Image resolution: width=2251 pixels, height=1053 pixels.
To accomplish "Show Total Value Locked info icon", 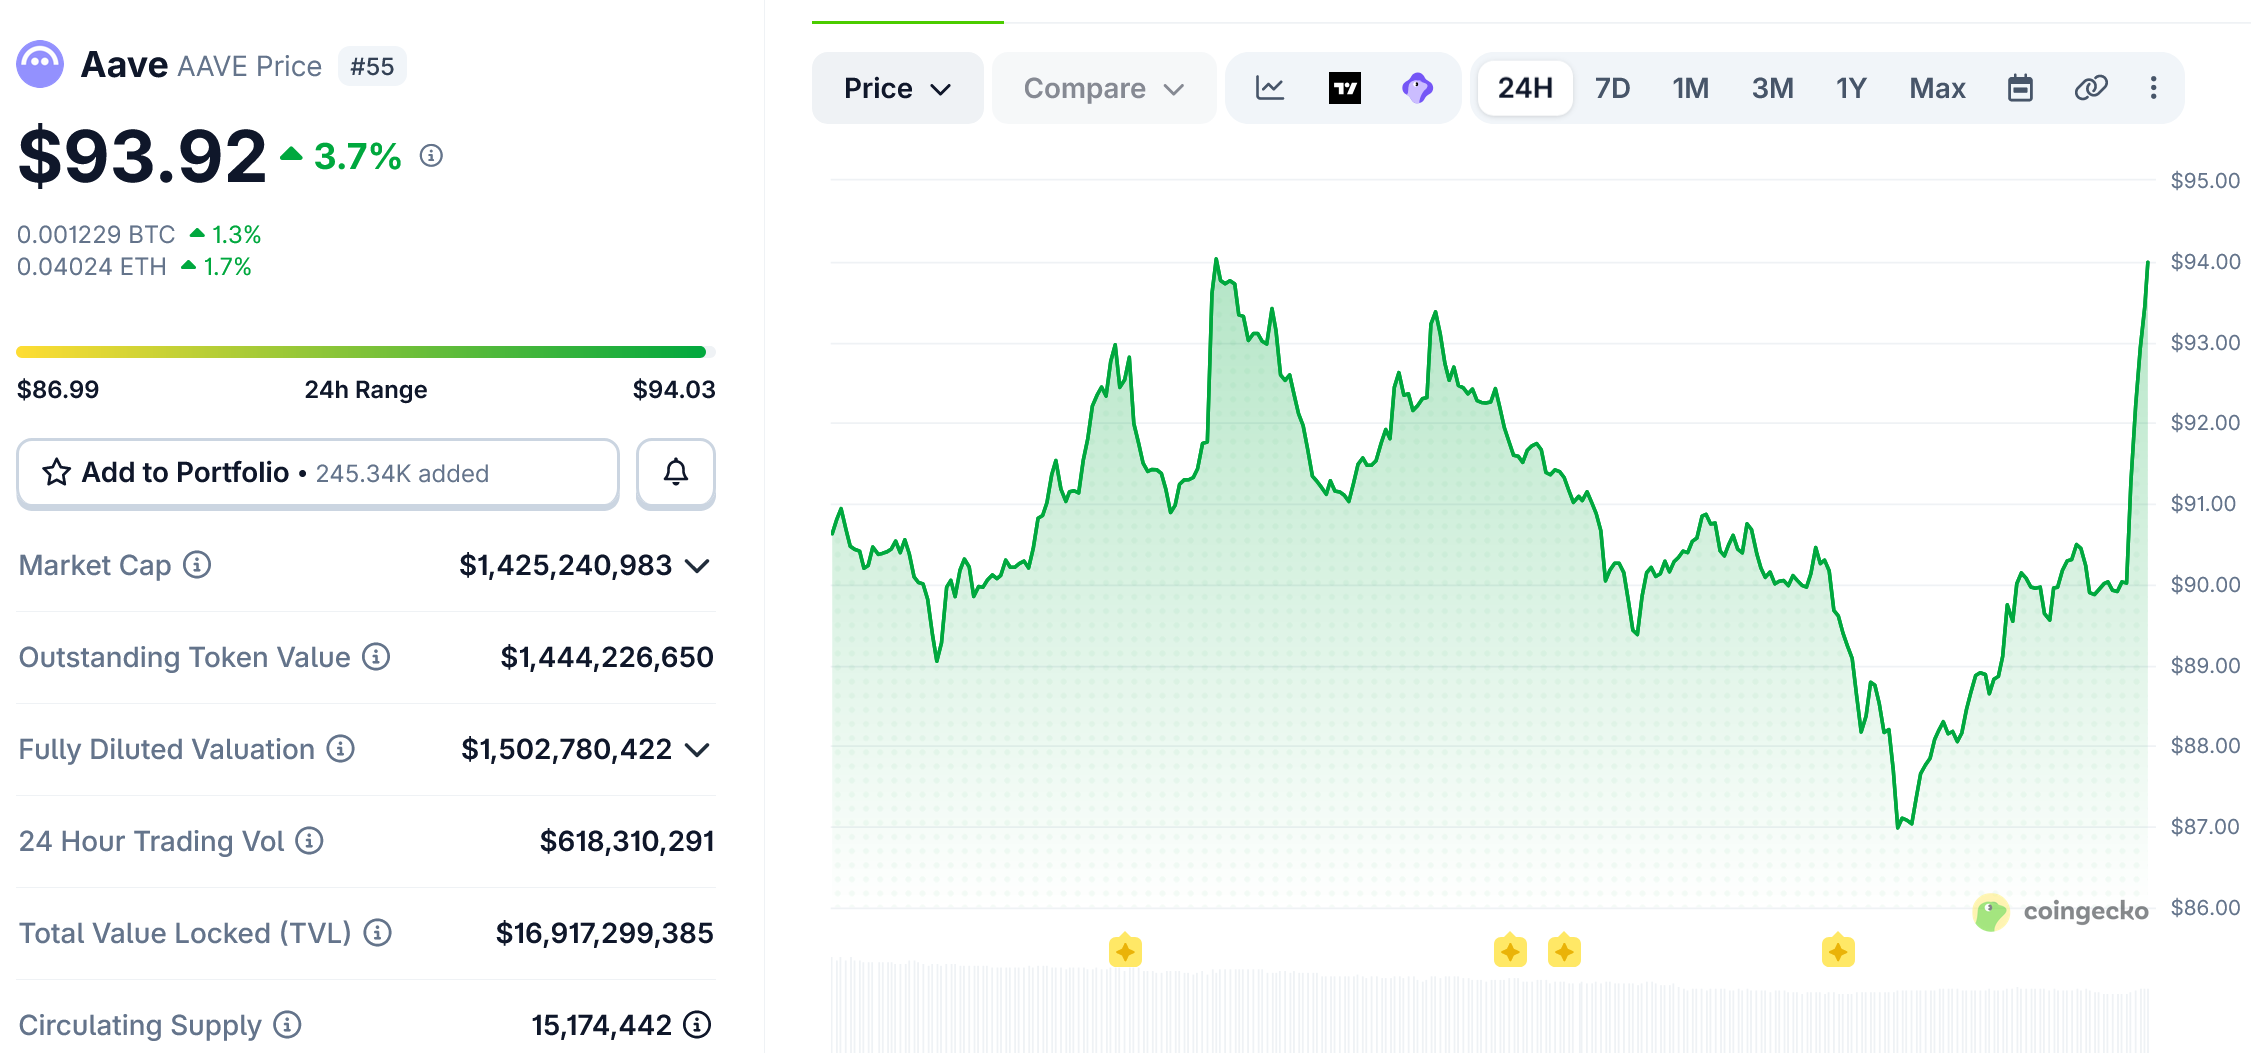I will [377, 933].
